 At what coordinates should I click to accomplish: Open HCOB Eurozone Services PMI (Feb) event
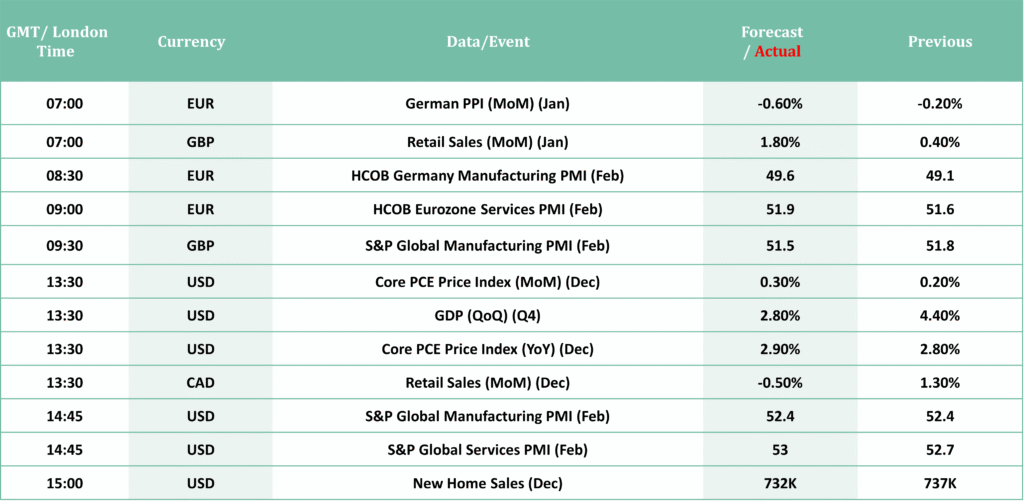(488, 209)
